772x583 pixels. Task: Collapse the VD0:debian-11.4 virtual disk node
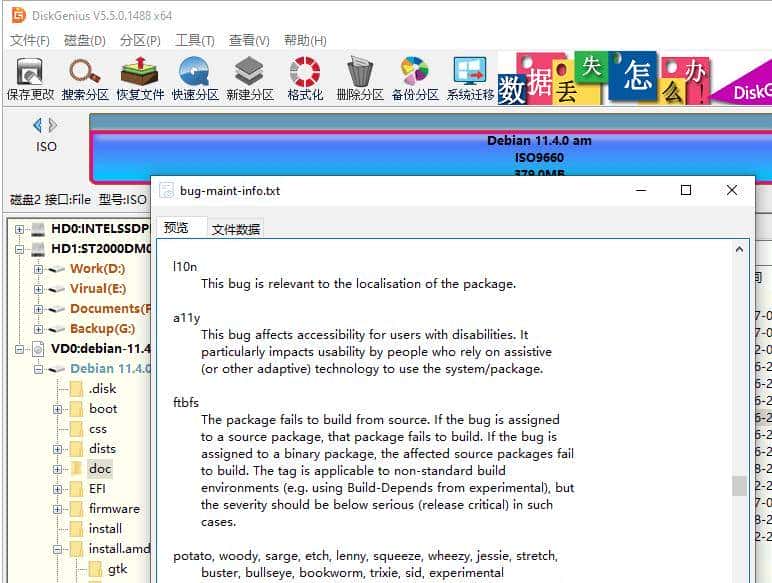tap(19, 349)
